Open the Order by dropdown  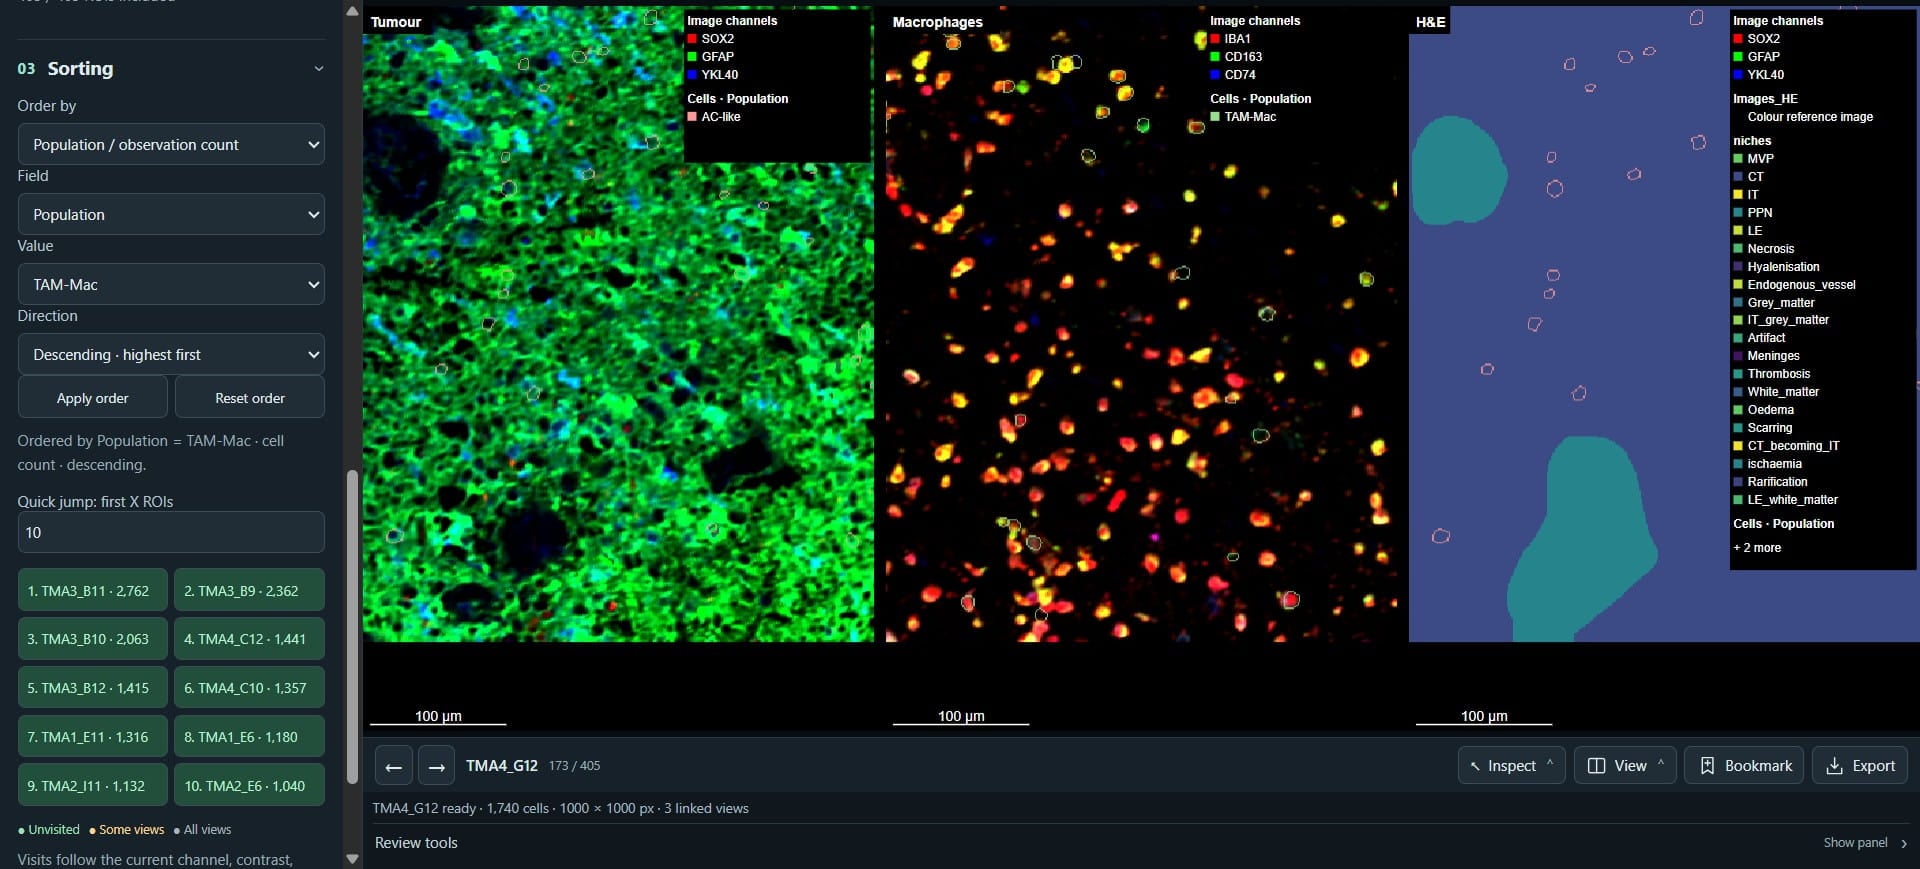(x=171, y=144)
